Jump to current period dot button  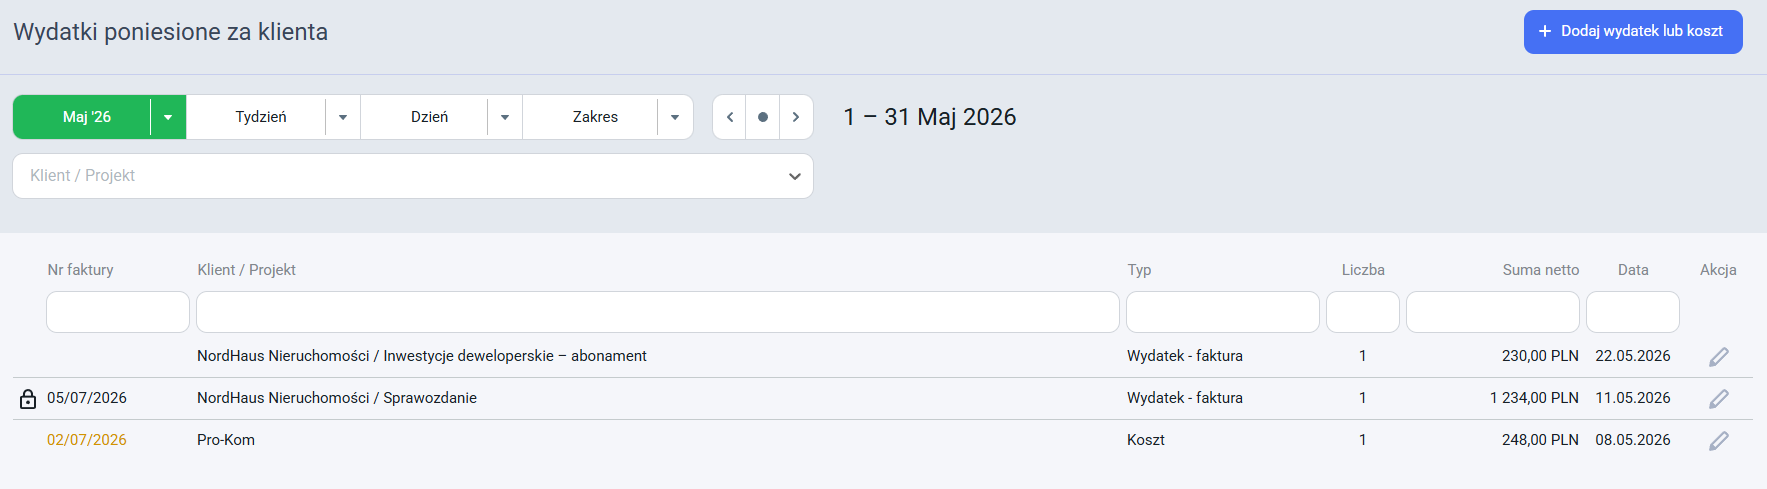[763, 117]
